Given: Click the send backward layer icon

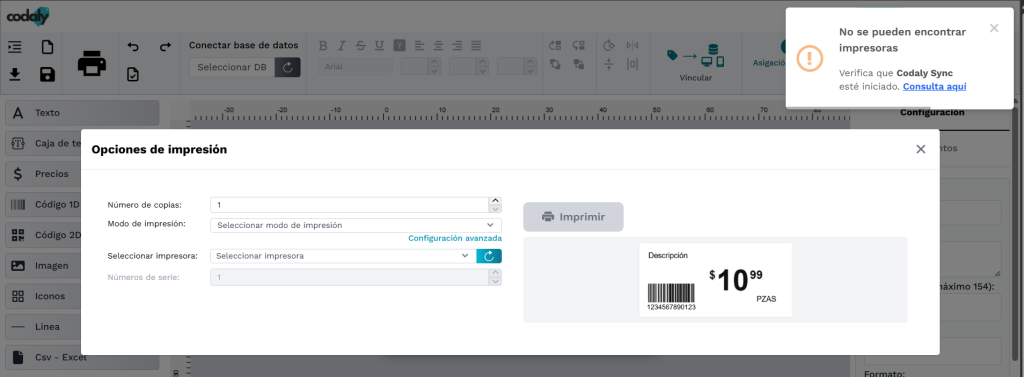Looking at the screenshot, I should coord(579,46).
